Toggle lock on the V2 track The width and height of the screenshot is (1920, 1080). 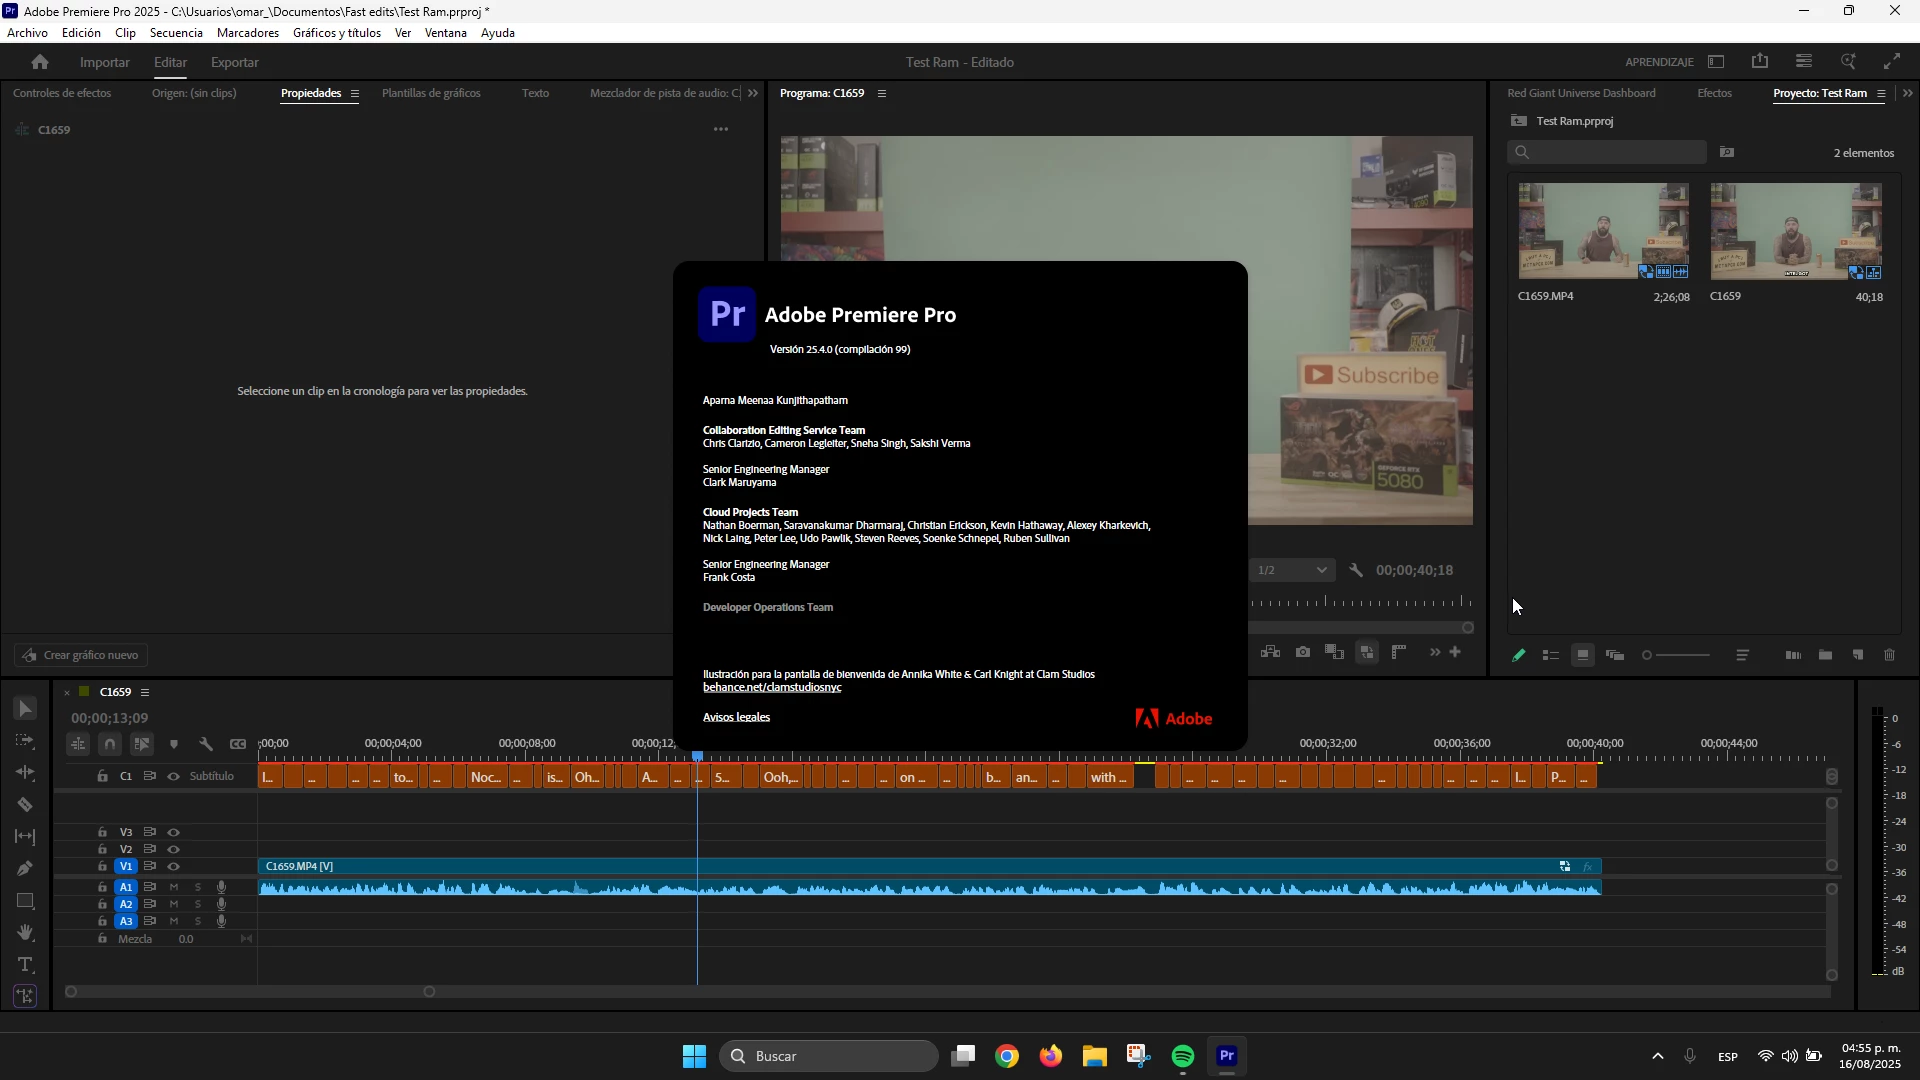click(102, 850)
